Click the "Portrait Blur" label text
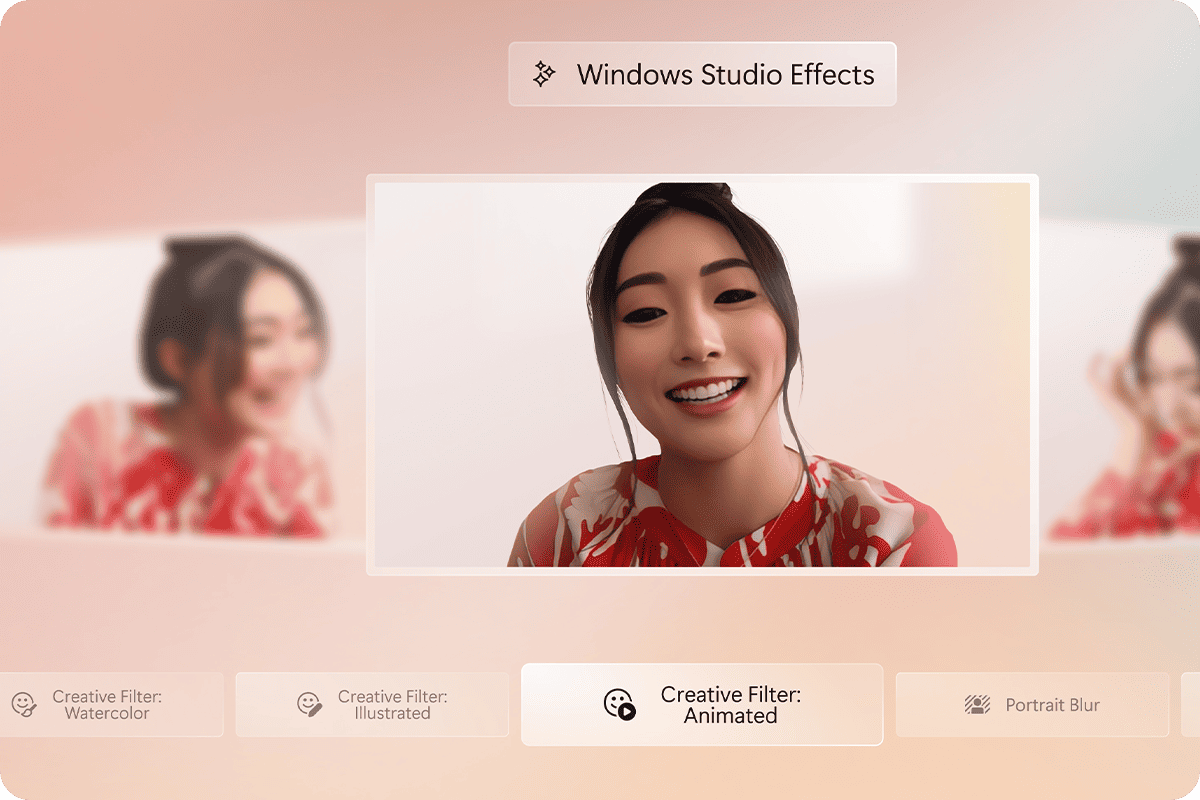The image size is (1200, 800). (1052, 705)
